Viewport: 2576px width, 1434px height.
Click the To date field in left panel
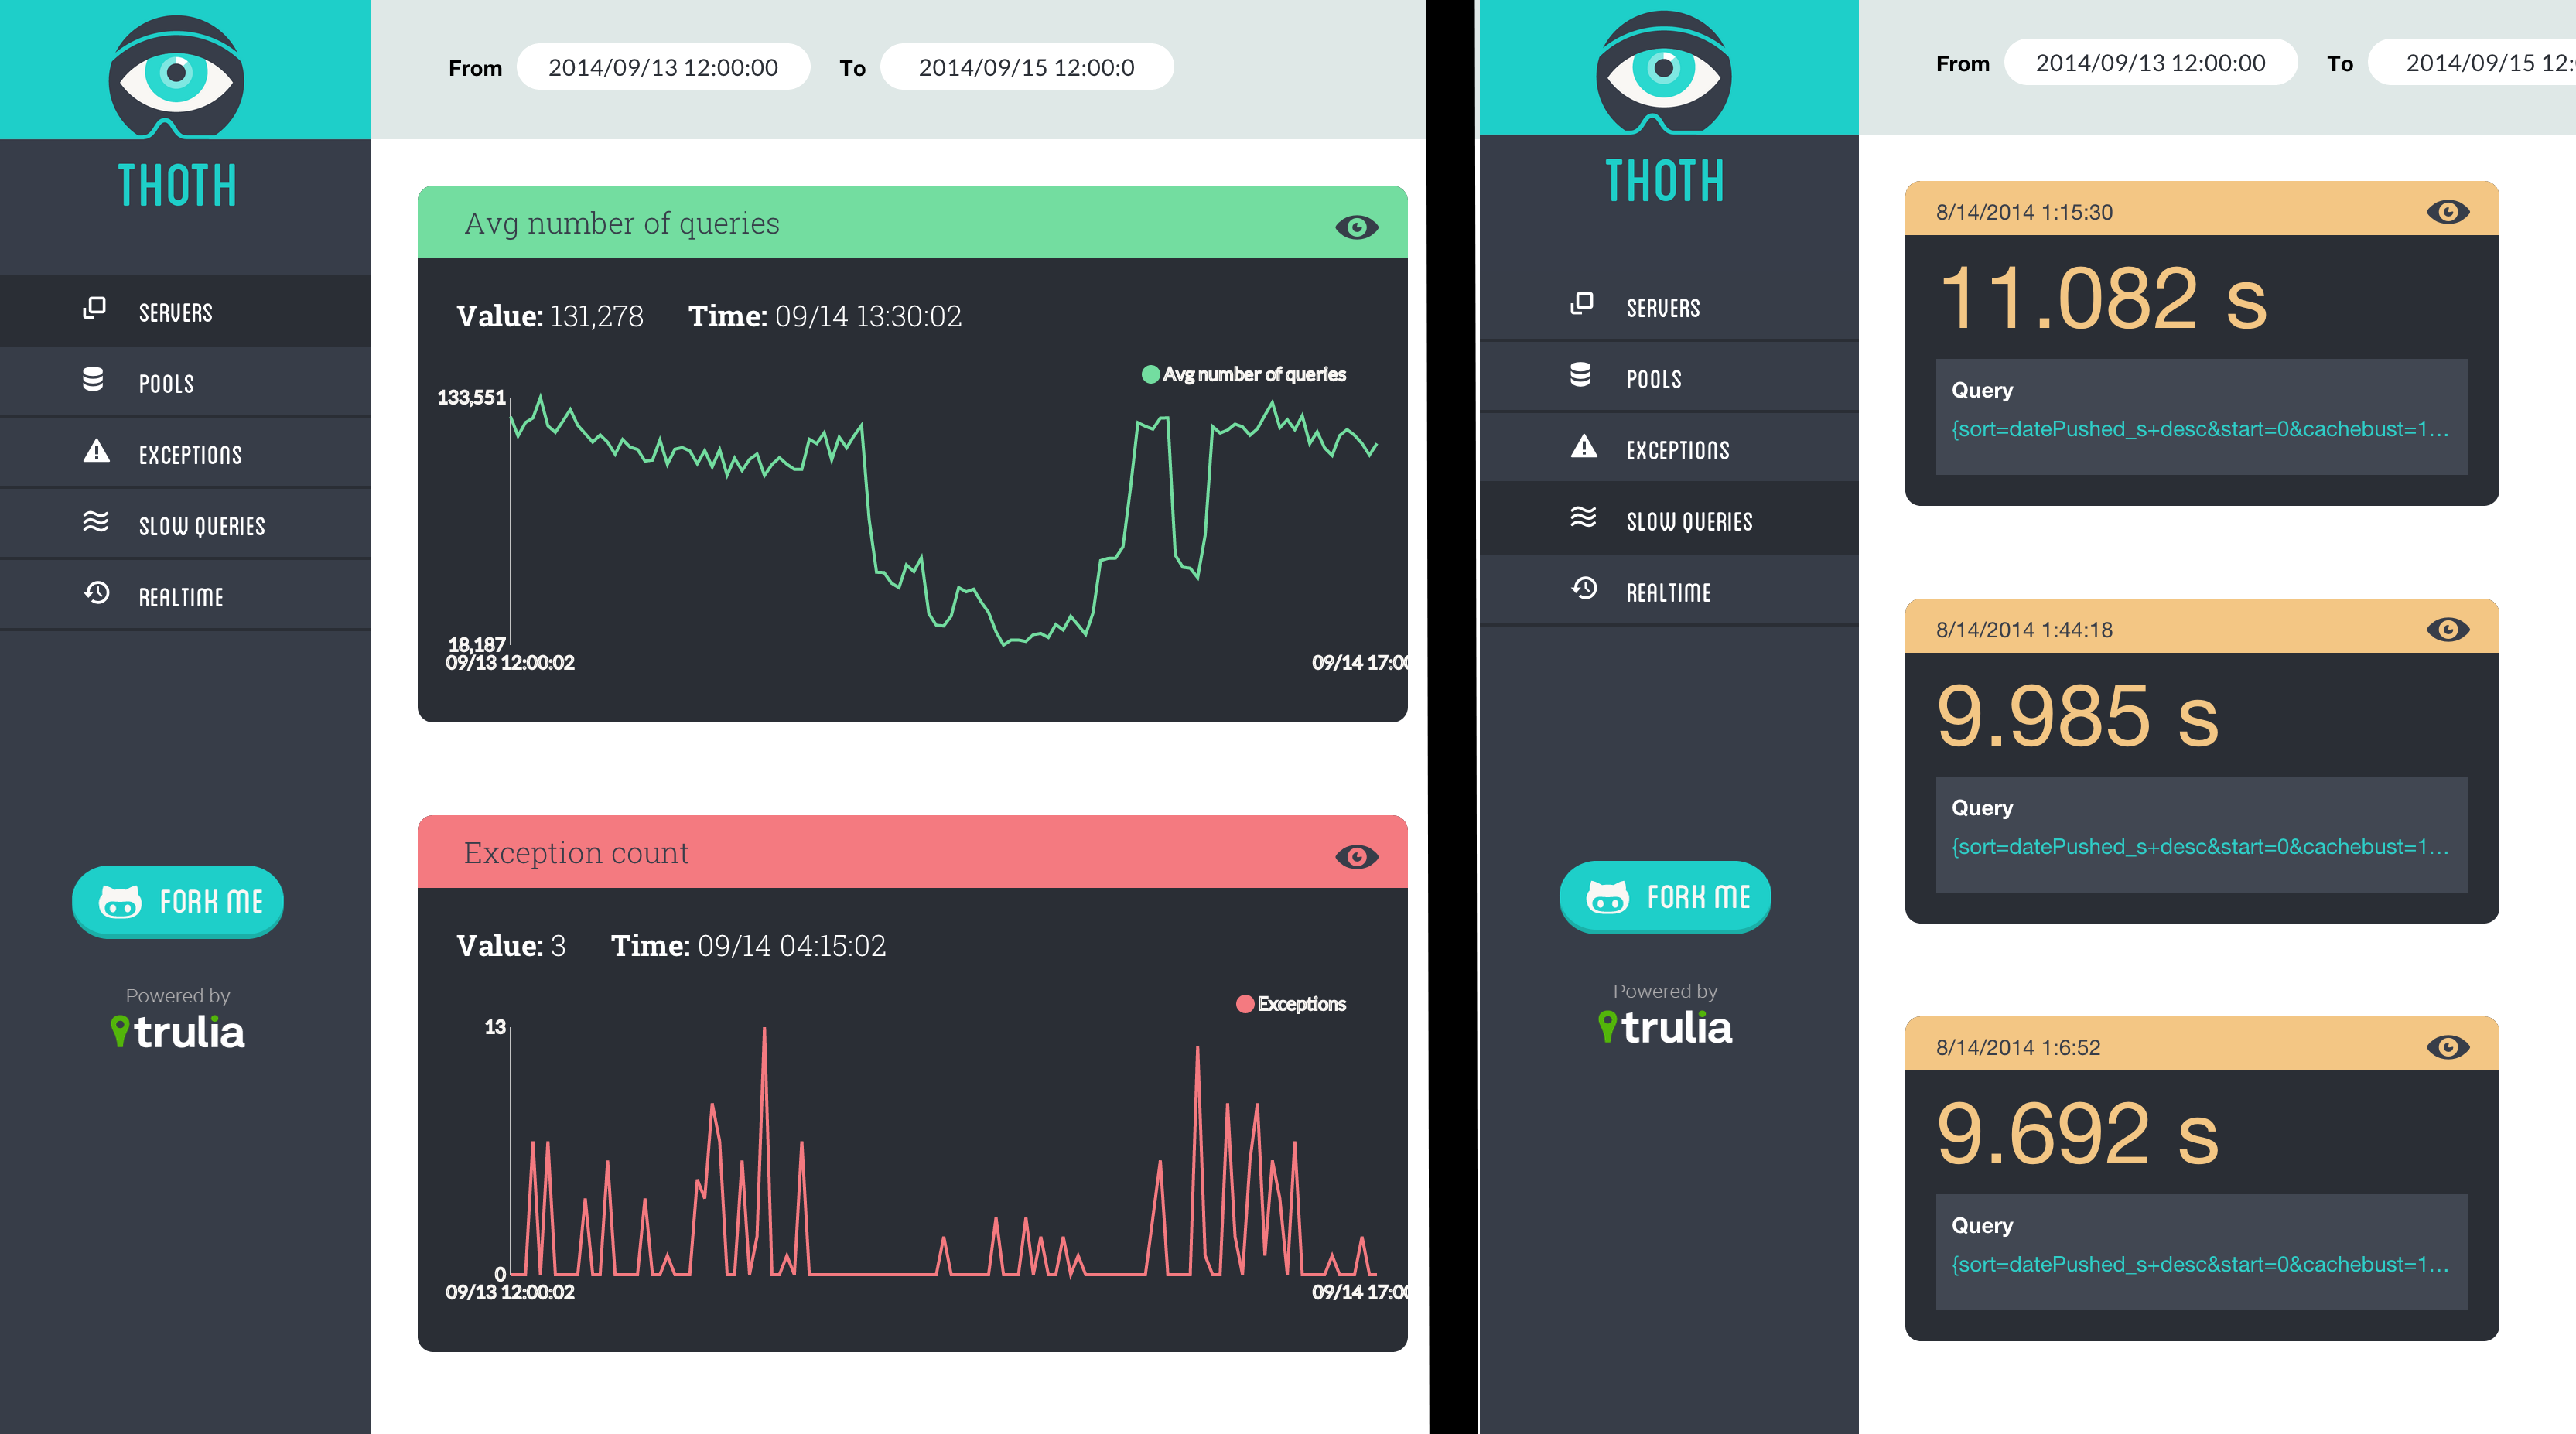[1026, 67]
